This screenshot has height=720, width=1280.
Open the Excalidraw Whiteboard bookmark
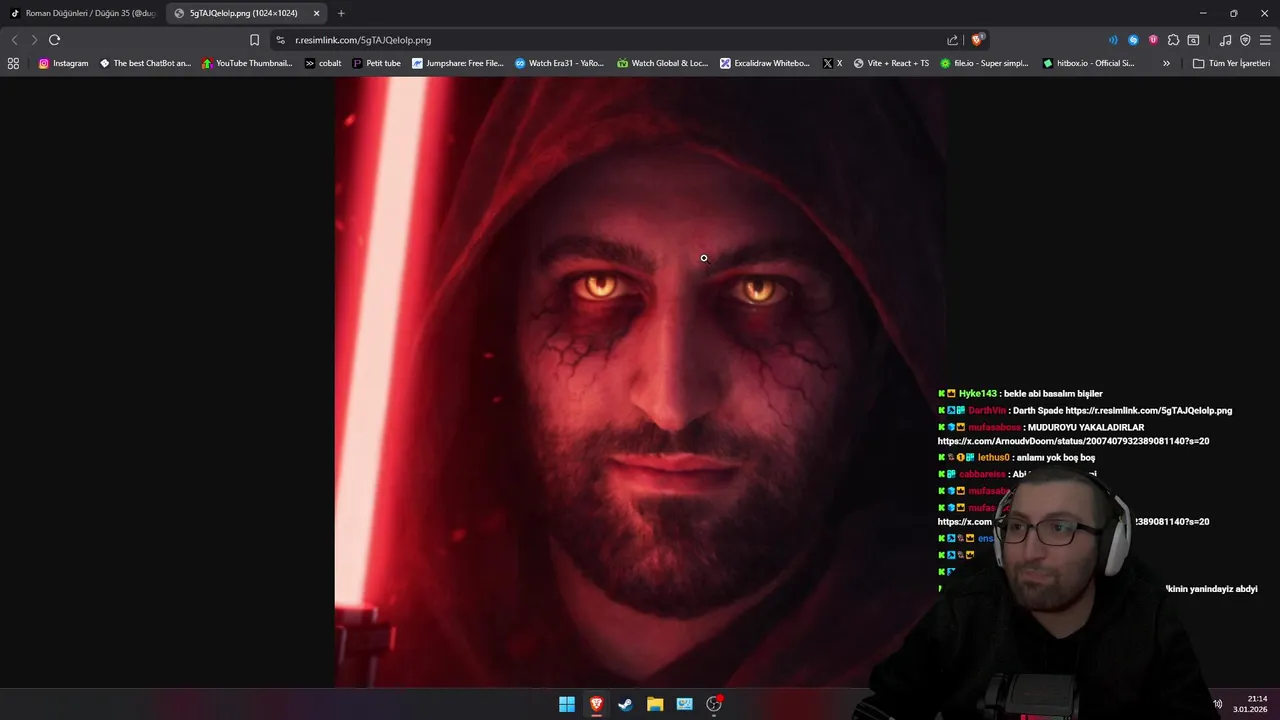[x=765, y=63]
